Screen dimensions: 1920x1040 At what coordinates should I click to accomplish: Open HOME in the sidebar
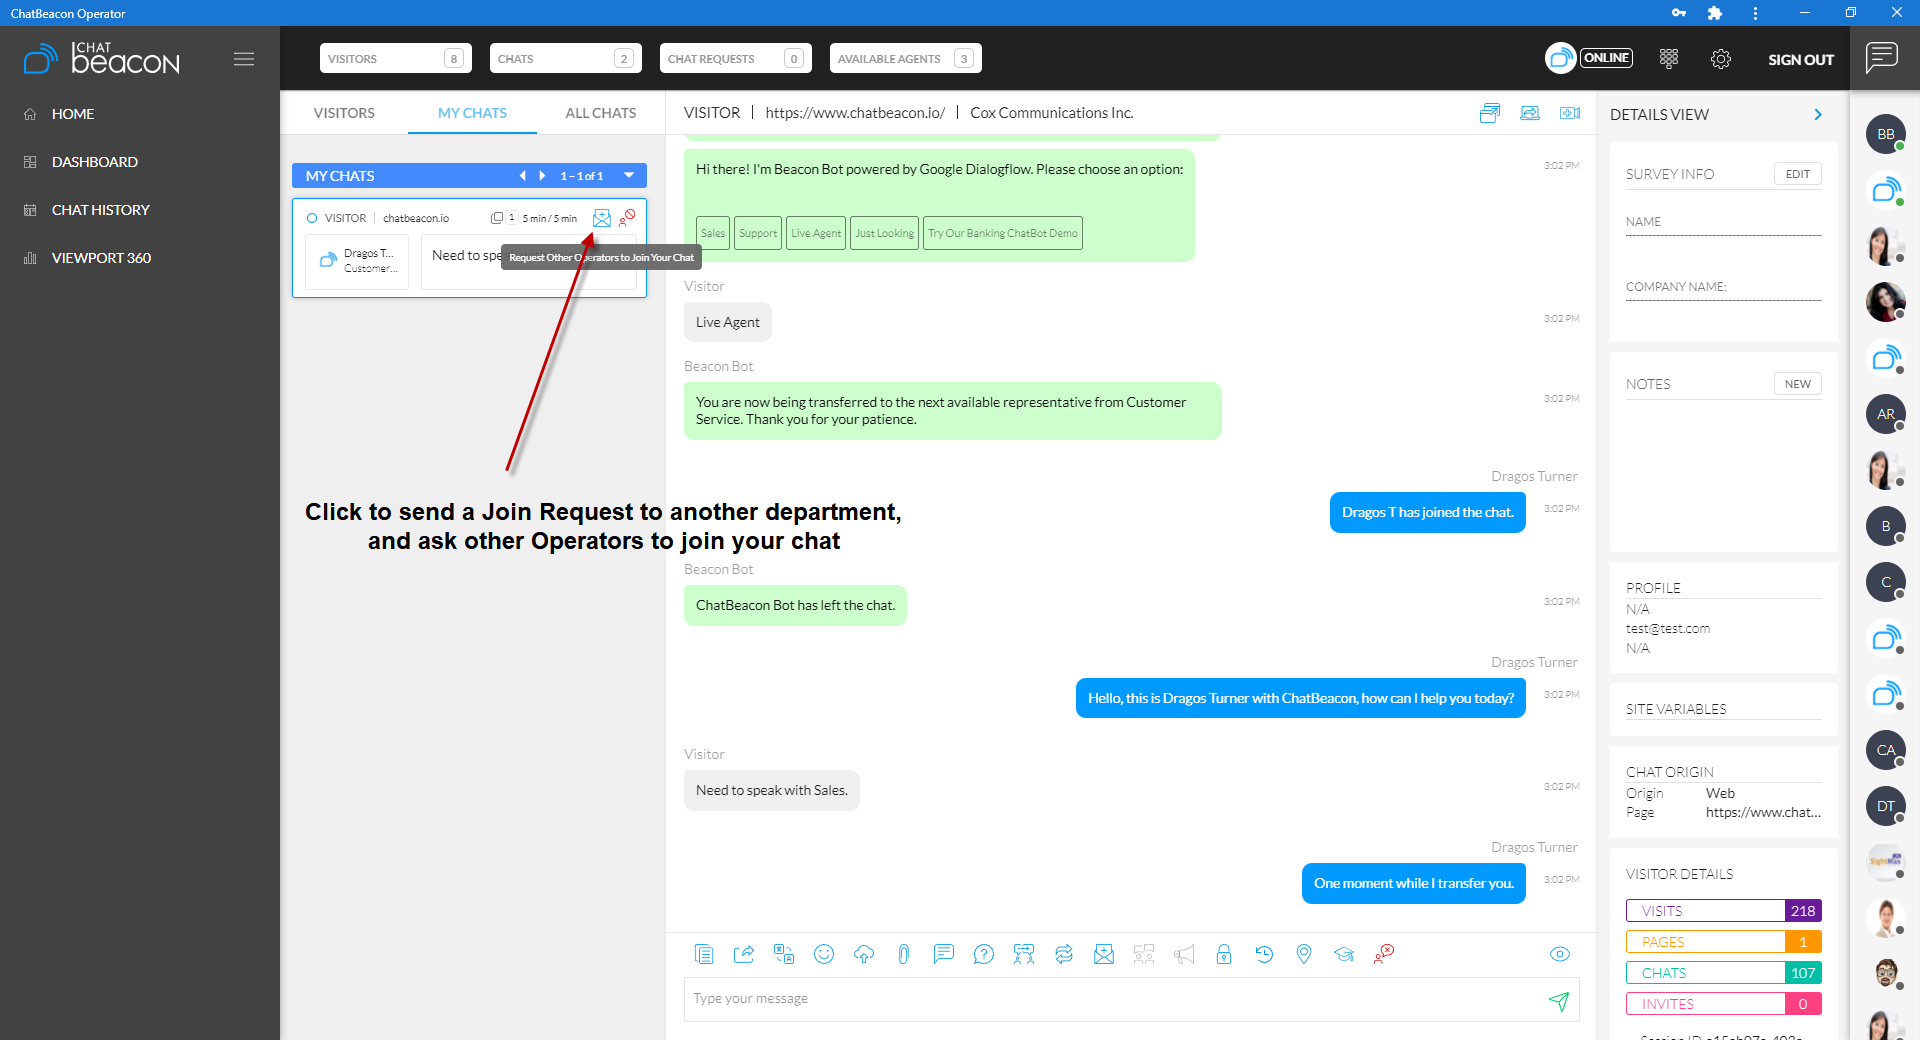pos(73,114)
